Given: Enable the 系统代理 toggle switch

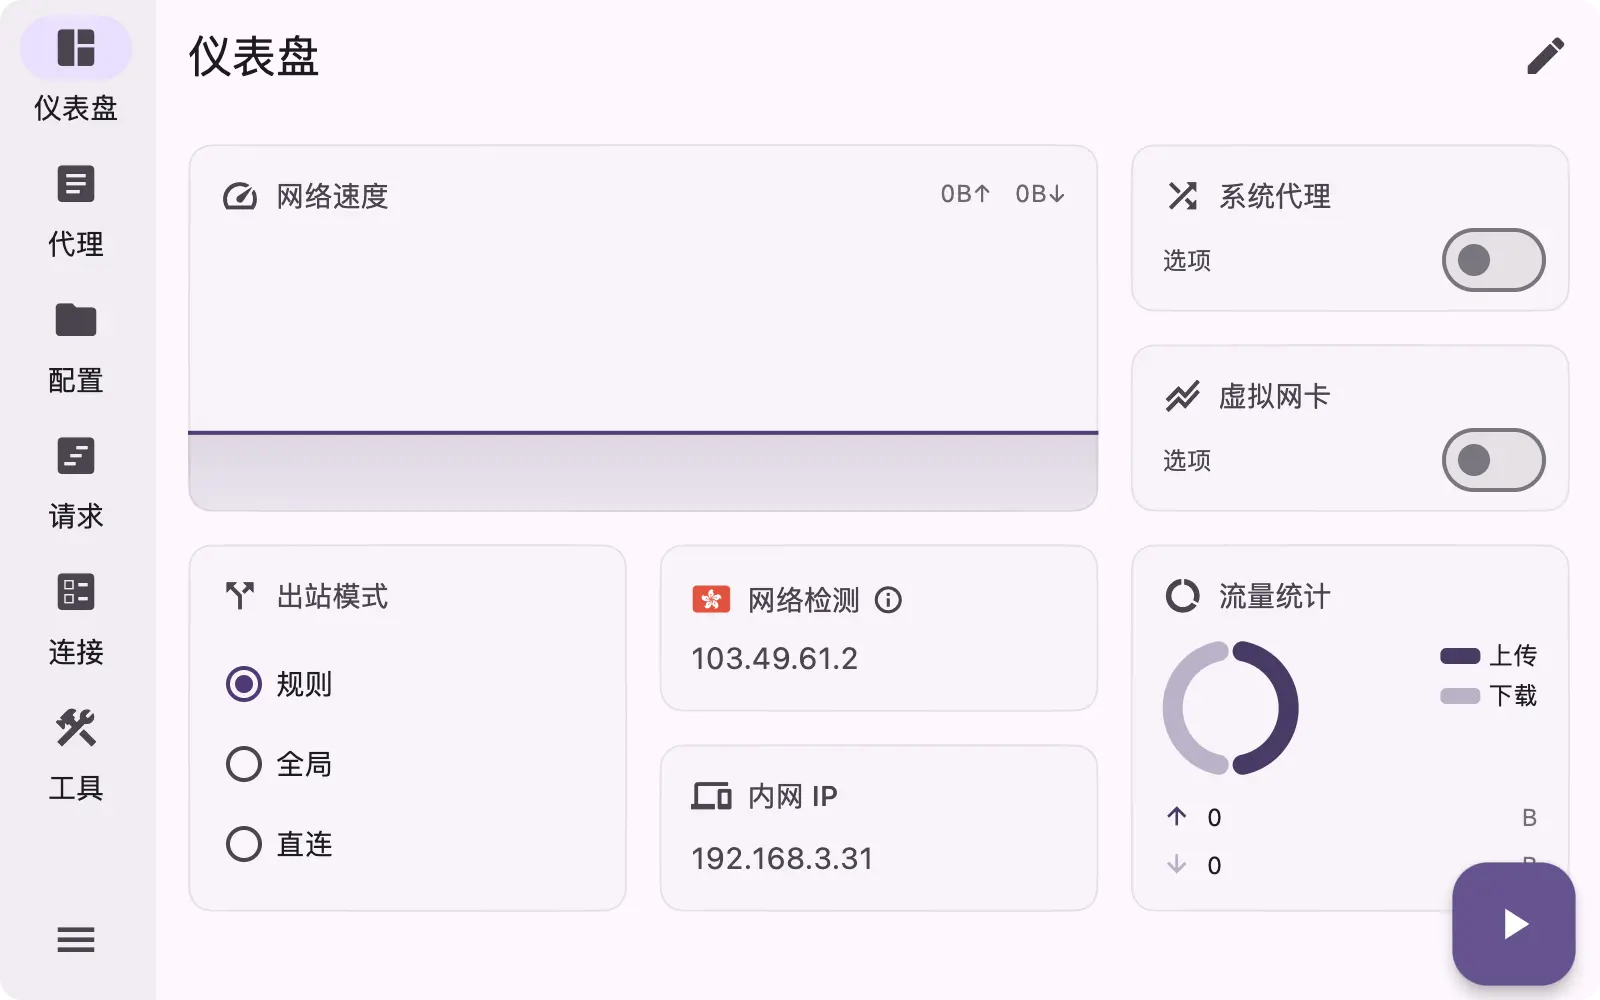Looking at the screenshot, I should [x=1493, y=260].
